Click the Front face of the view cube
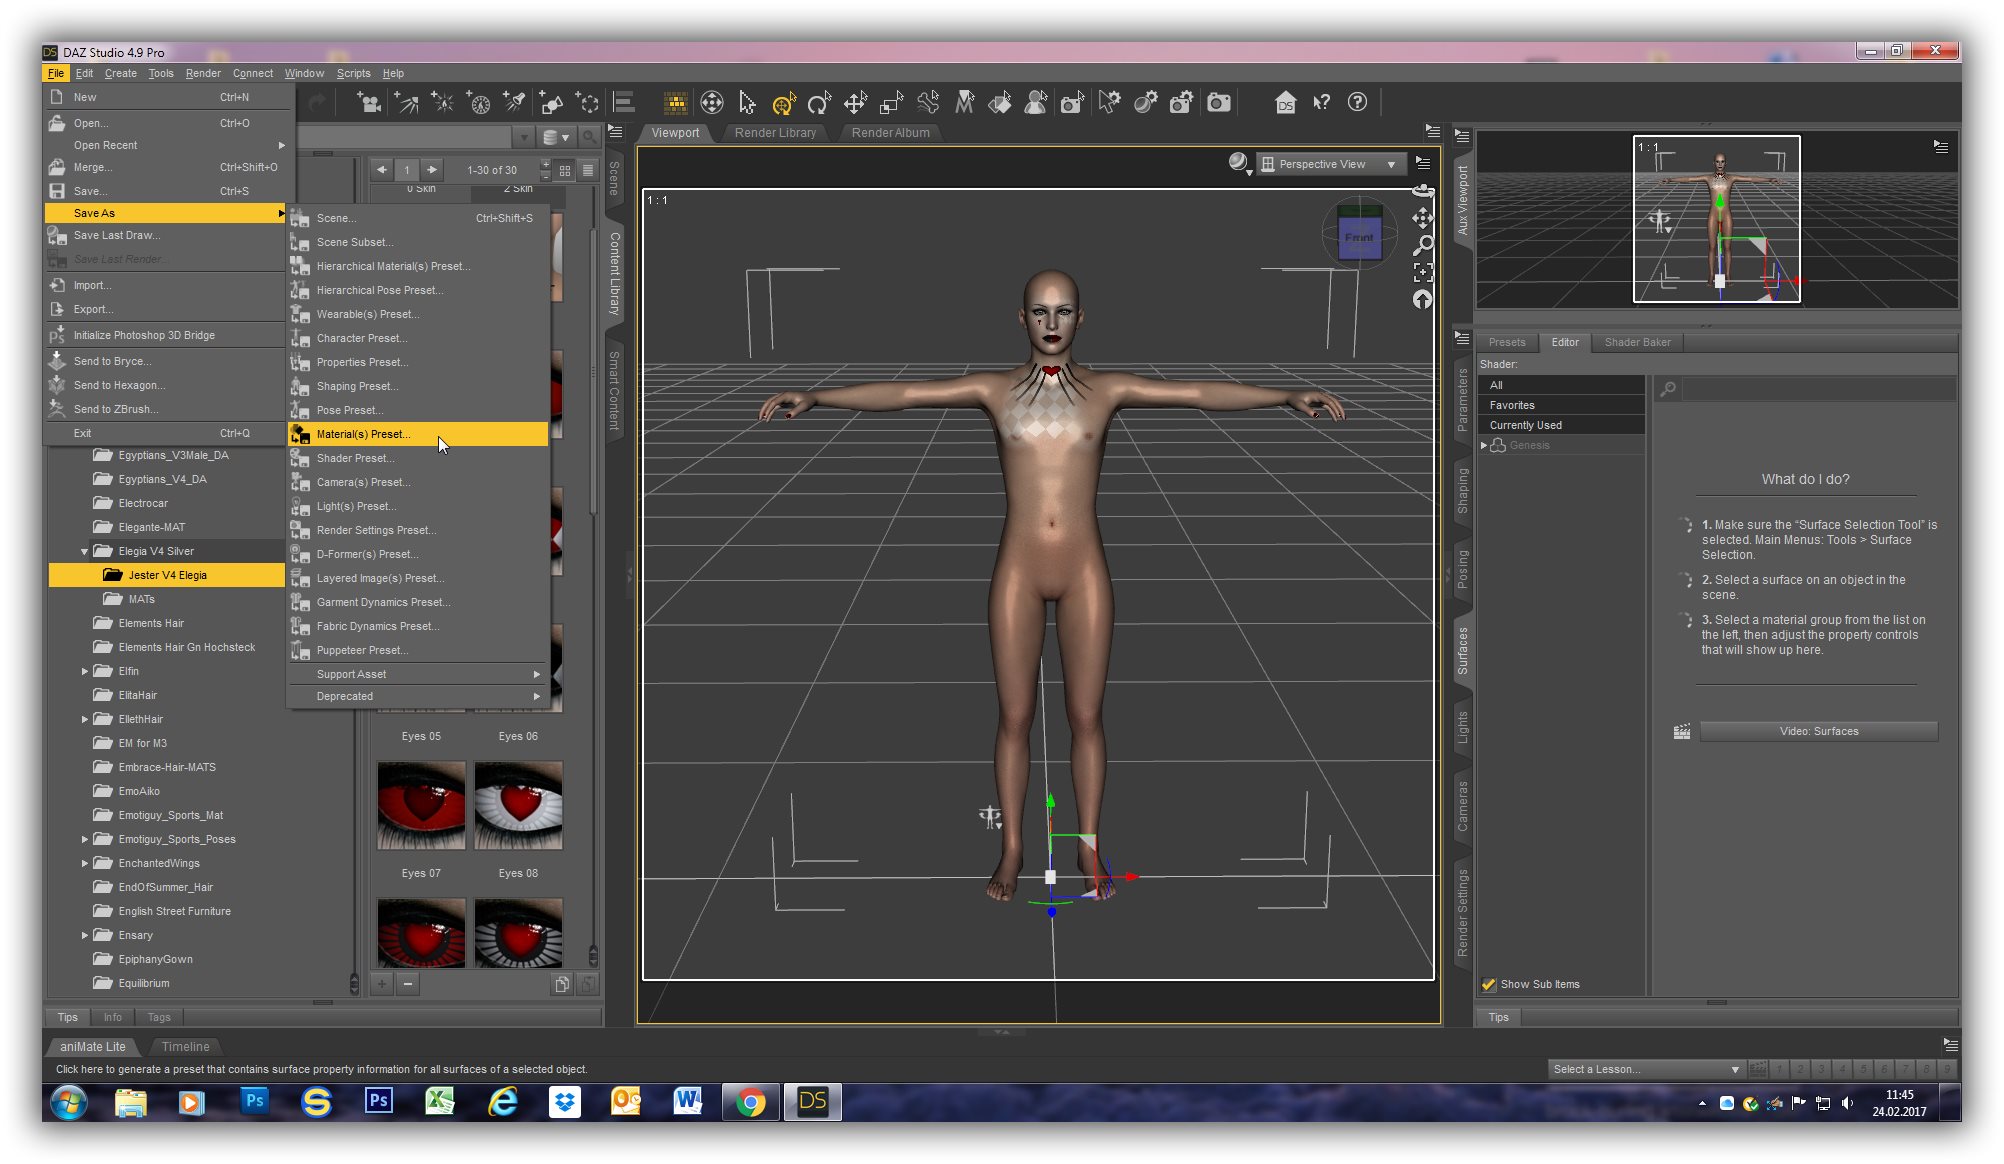The width and height of the screenshot is (2004, 1164). pos(1359,237)
